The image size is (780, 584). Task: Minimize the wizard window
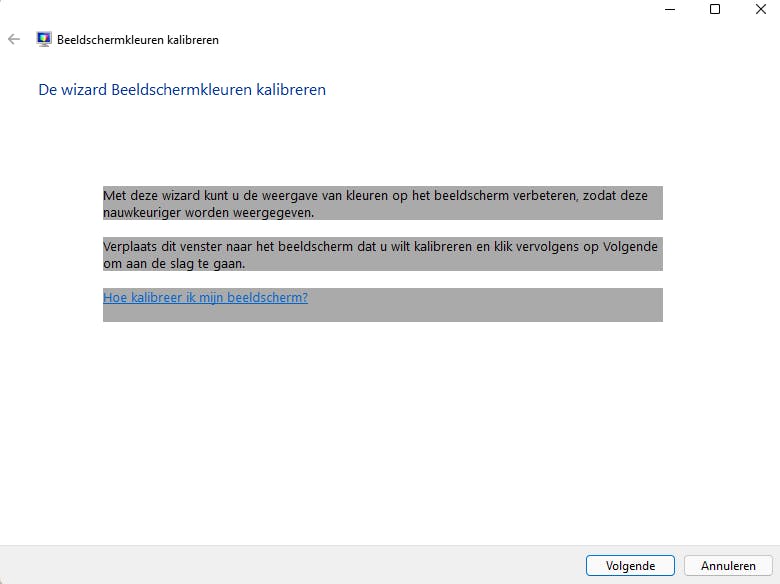coord(670,9)
